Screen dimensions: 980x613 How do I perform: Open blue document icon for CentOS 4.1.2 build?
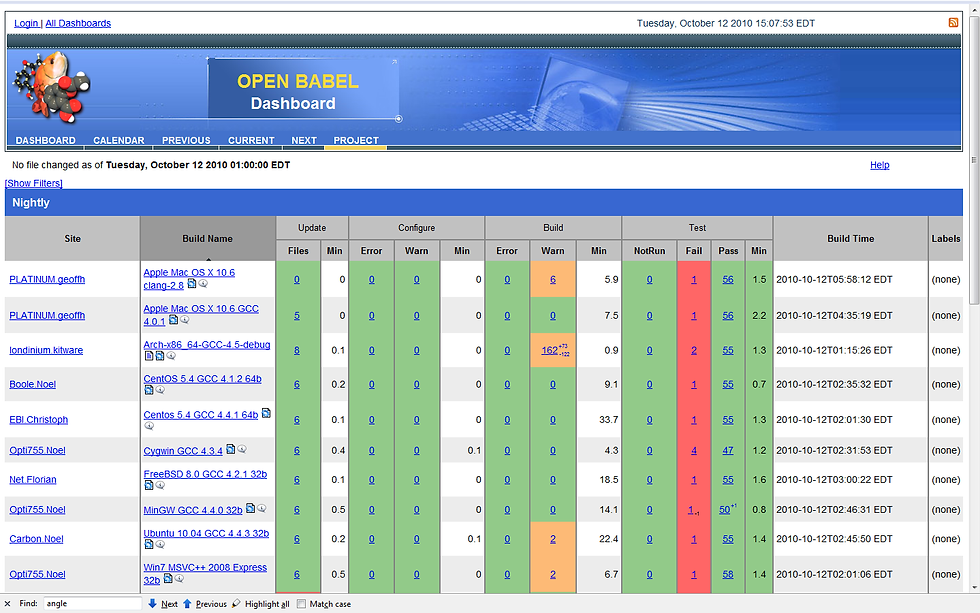coord(149,390)
